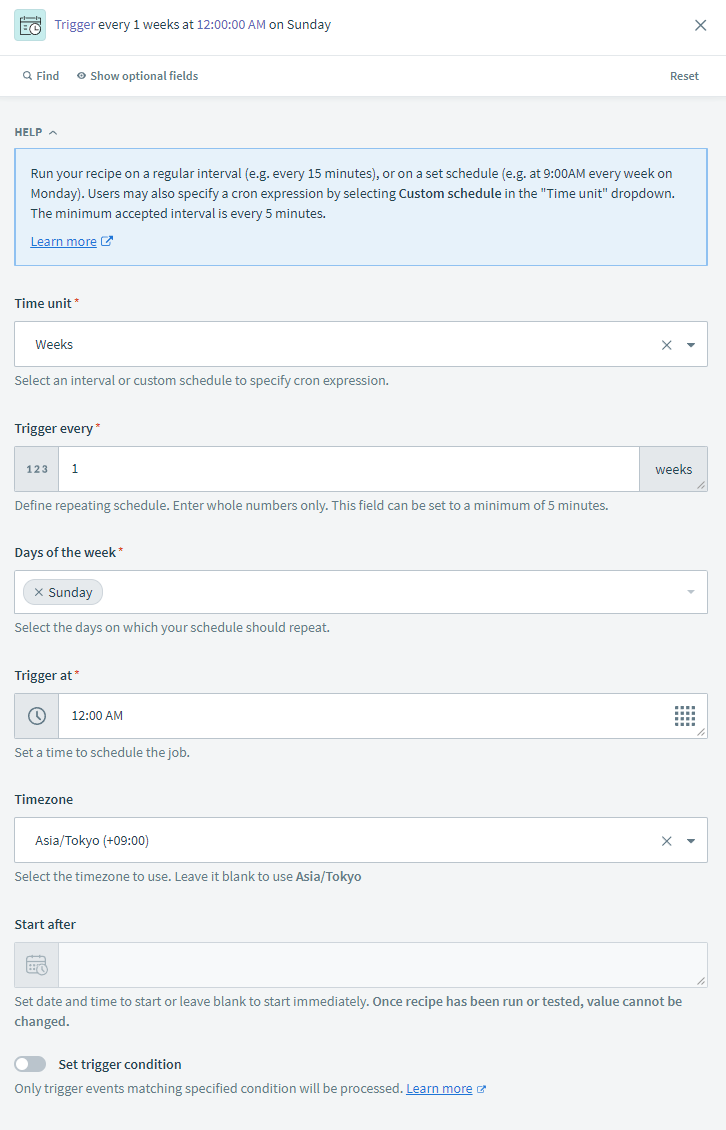Open the Timezone dropdown arrow
Viewport: 726px width, 1130px height.
tap(691, 841)
